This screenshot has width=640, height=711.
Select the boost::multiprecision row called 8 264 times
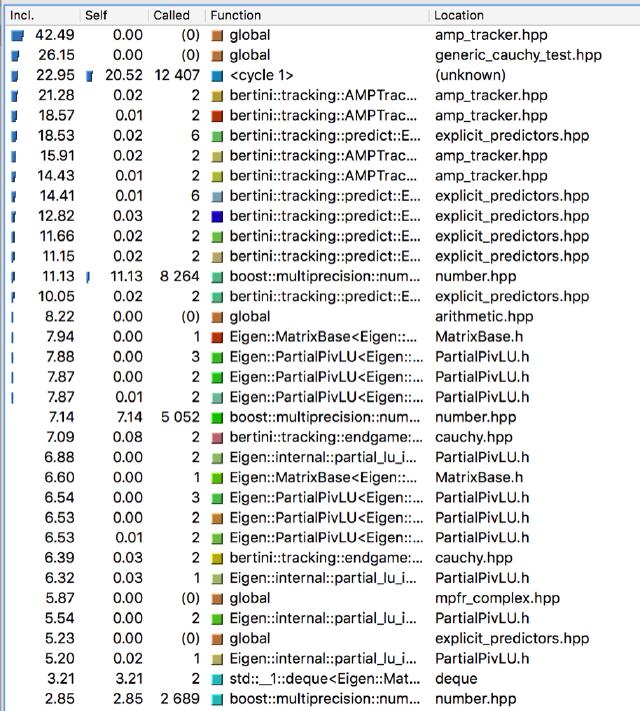pyautogui.click(x=322, y=276)
